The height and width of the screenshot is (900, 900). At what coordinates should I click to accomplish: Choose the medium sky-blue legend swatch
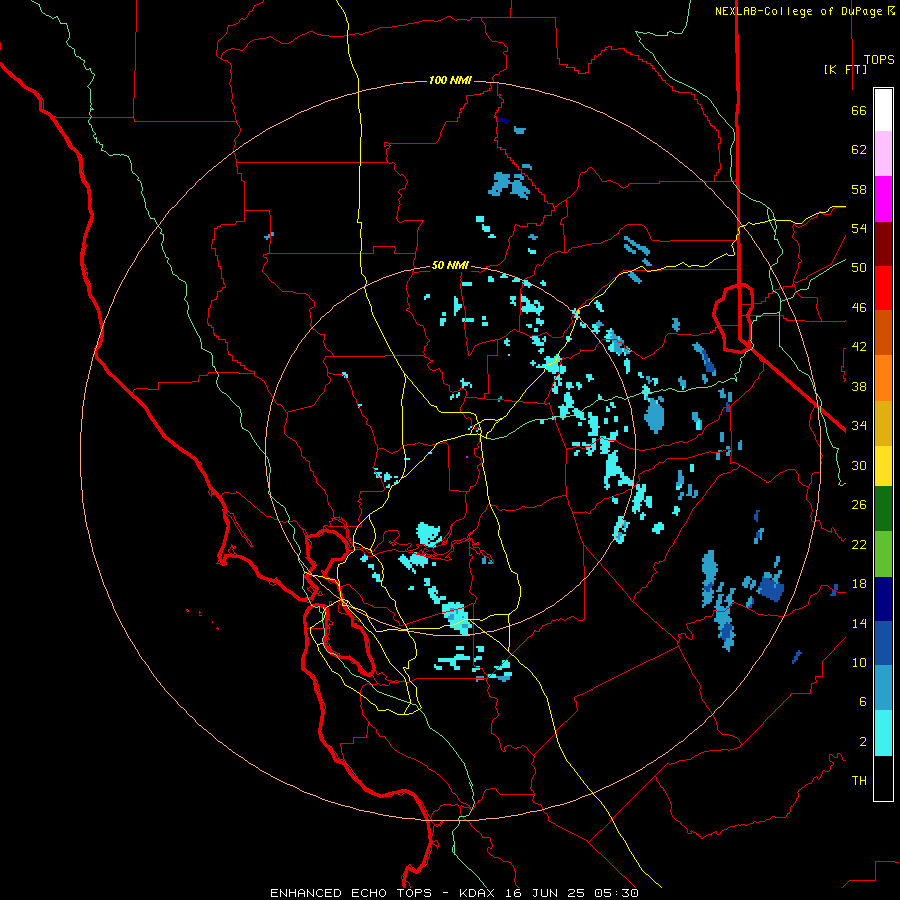pyautogui.click(x=883, y=688)
